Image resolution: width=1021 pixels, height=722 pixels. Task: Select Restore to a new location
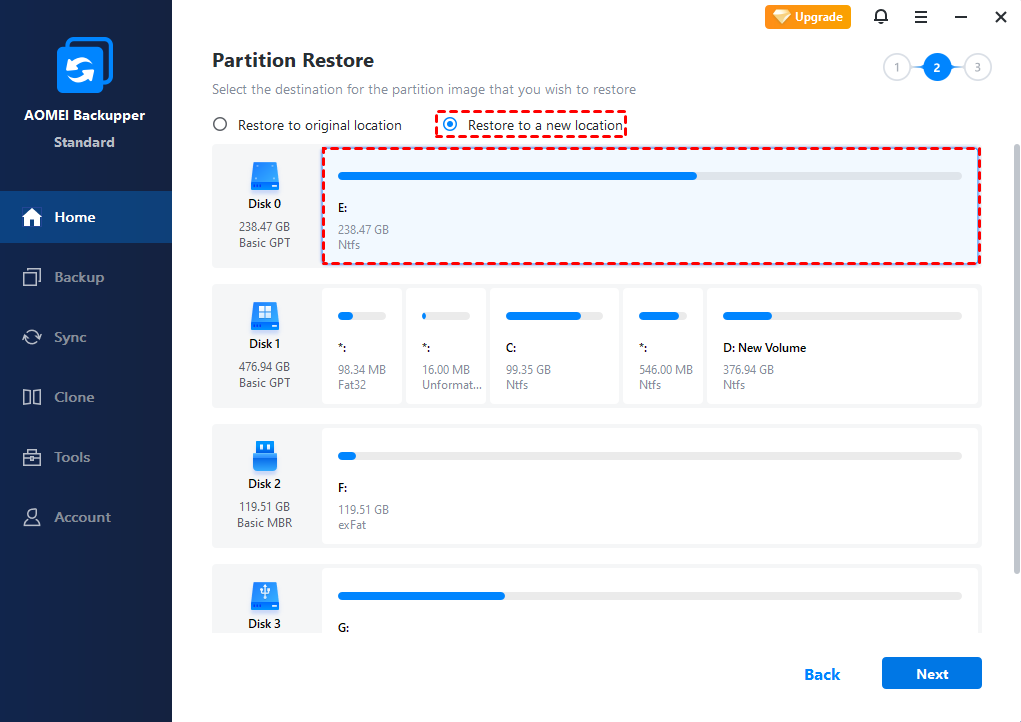[x=533, y=125]
